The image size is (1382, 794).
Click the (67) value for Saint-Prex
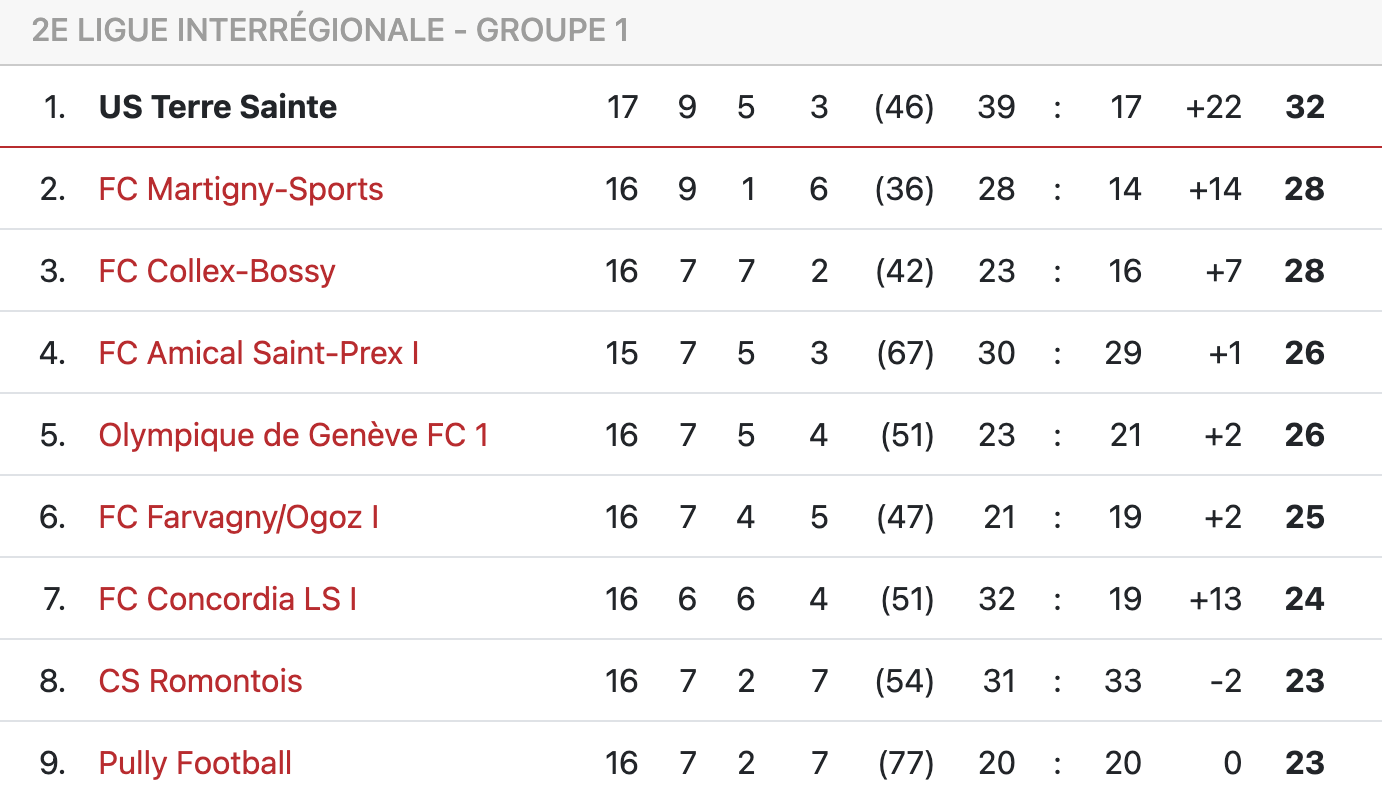(904, 353)
